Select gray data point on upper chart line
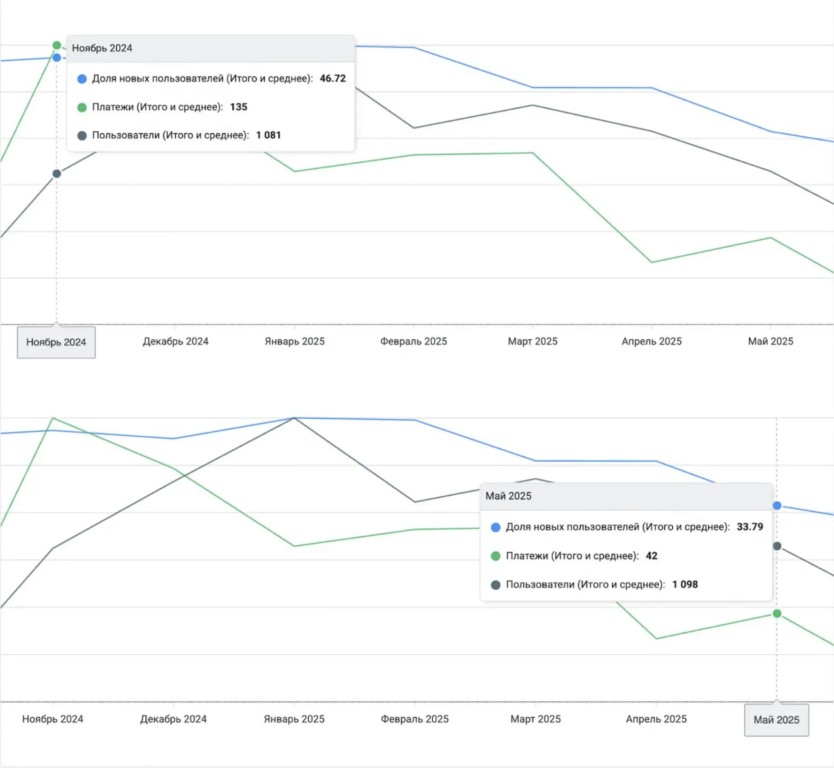Viewport: 834px width, 768px height. click(x=57, y=174)
